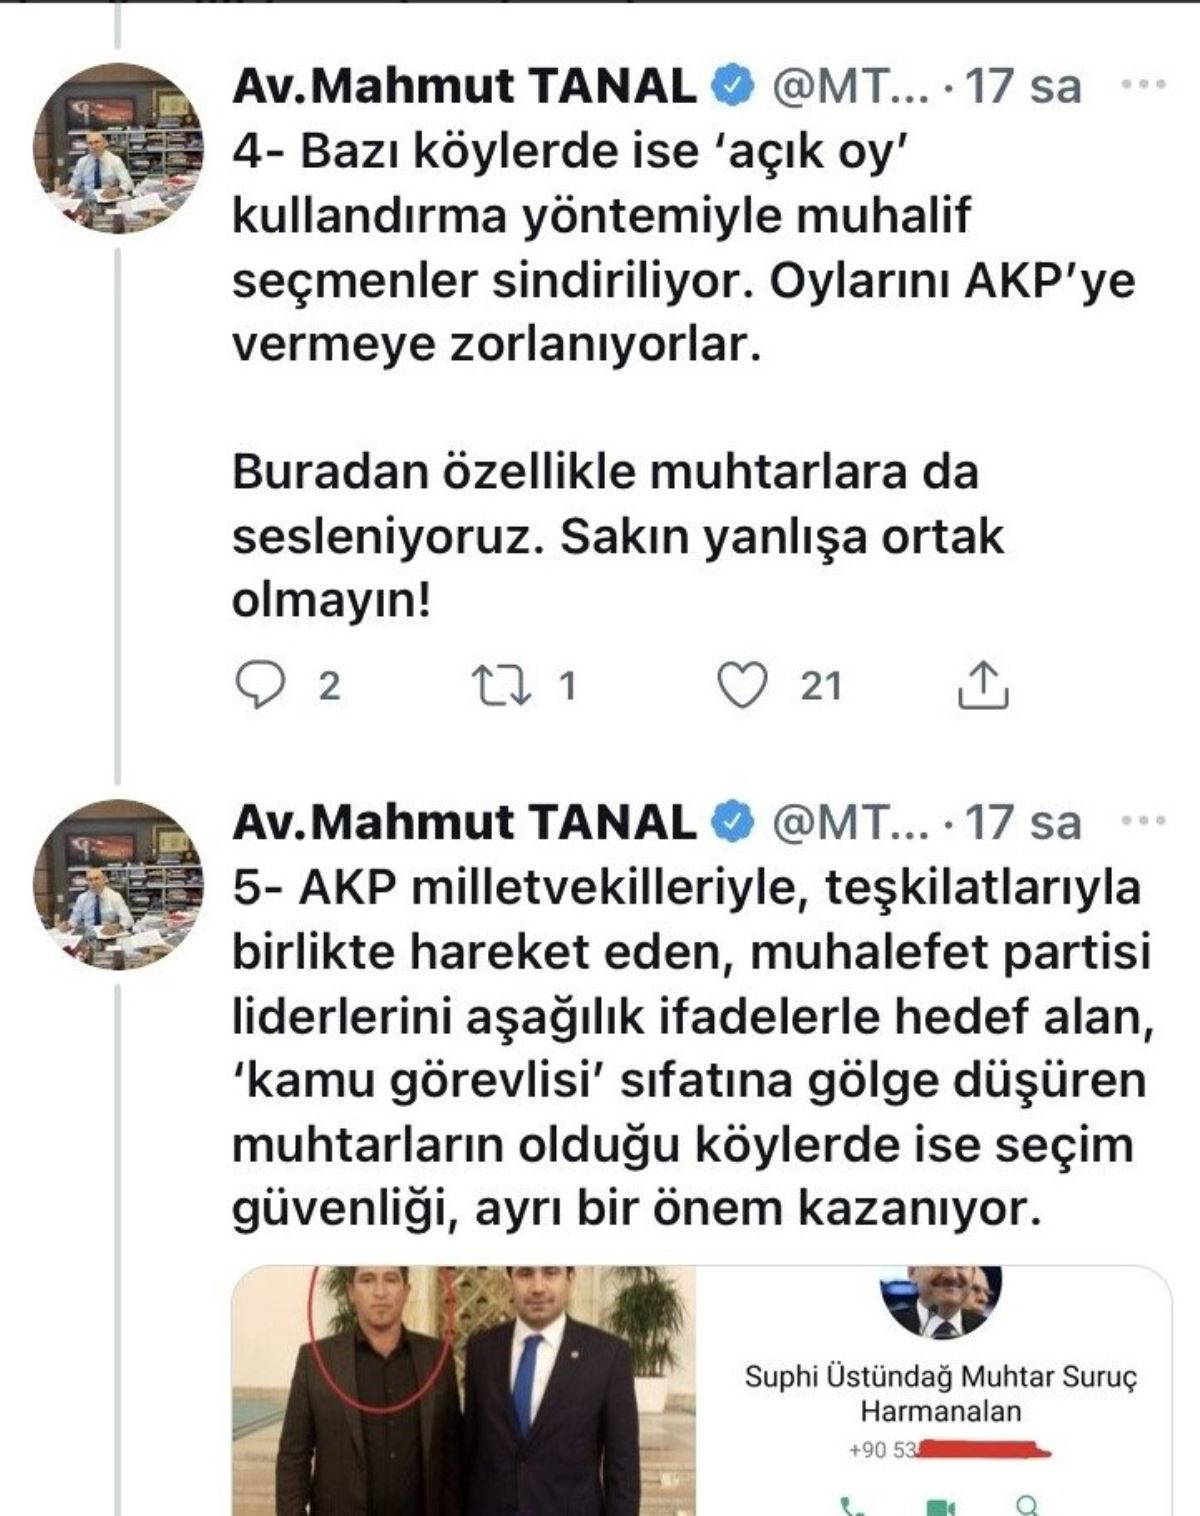This screenshot has height=1516, width=1200.
Task: Open more options on the tweet numbered 5
Action: pos(1143,822)
